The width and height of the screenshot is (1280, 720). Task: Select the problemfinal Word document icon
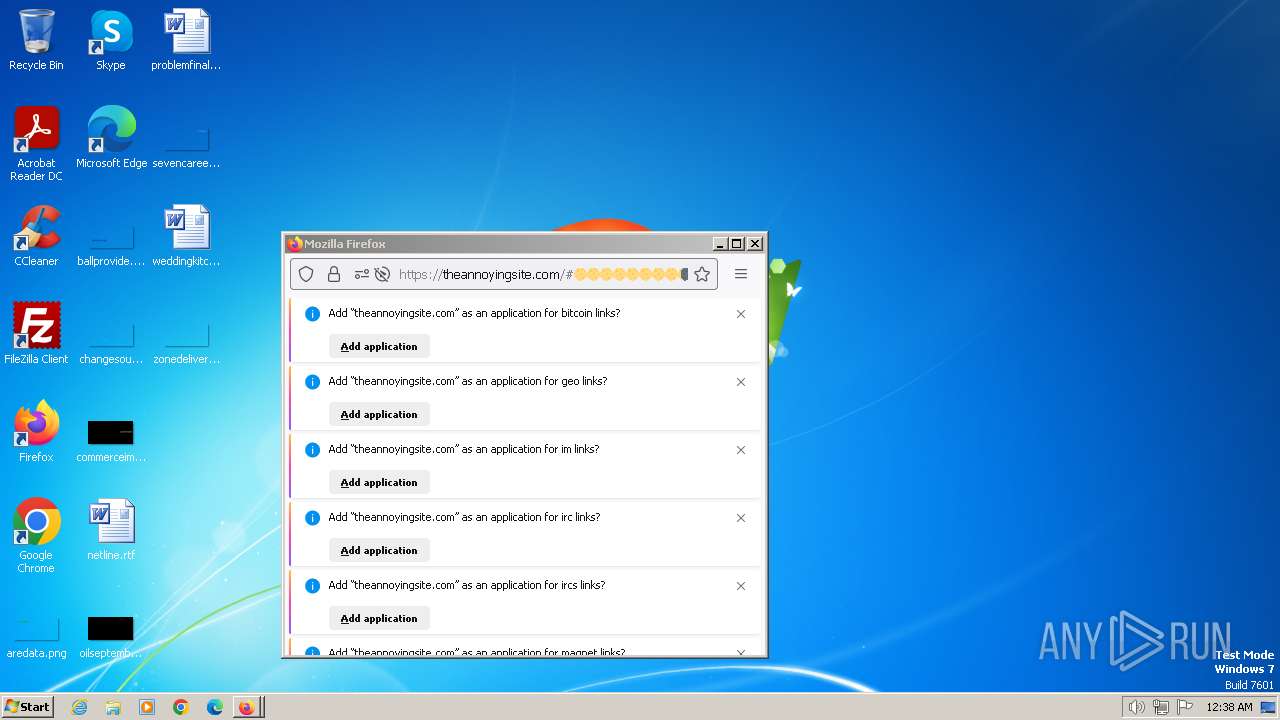[x=186, y=40]
